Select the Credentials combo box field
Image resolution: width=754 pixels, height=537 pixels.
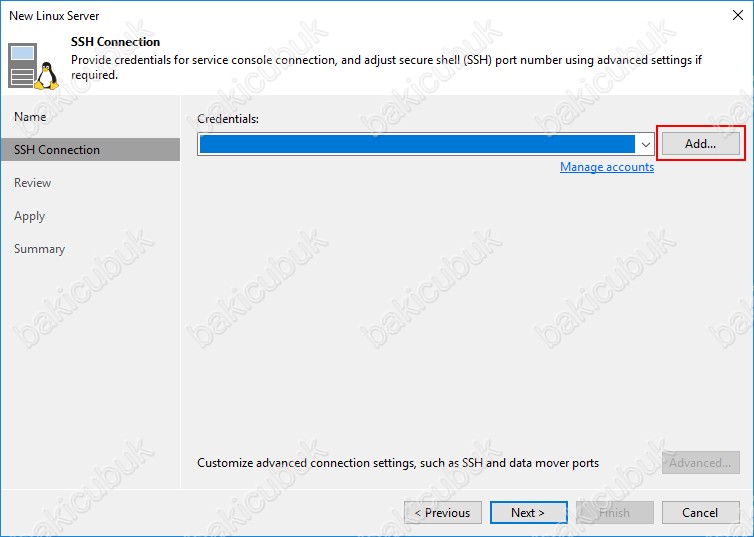426,144
